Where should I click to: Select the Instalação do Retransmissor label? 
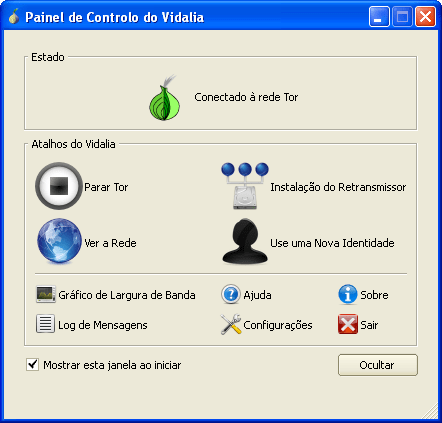[338, 187]
